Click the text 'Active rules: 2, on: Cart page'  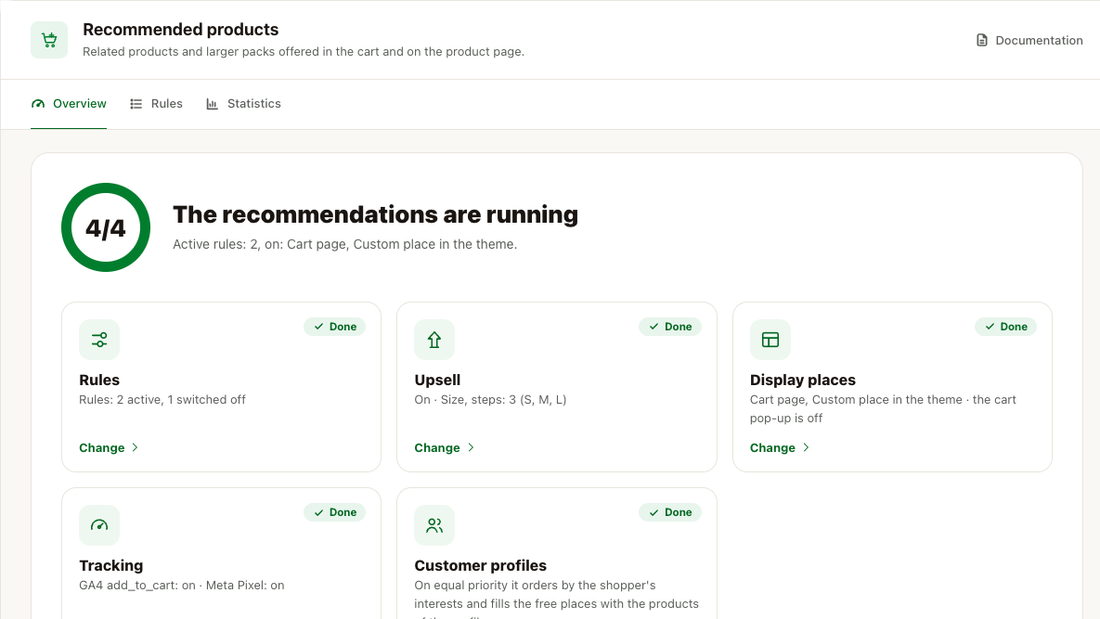[x=260, y=244]
